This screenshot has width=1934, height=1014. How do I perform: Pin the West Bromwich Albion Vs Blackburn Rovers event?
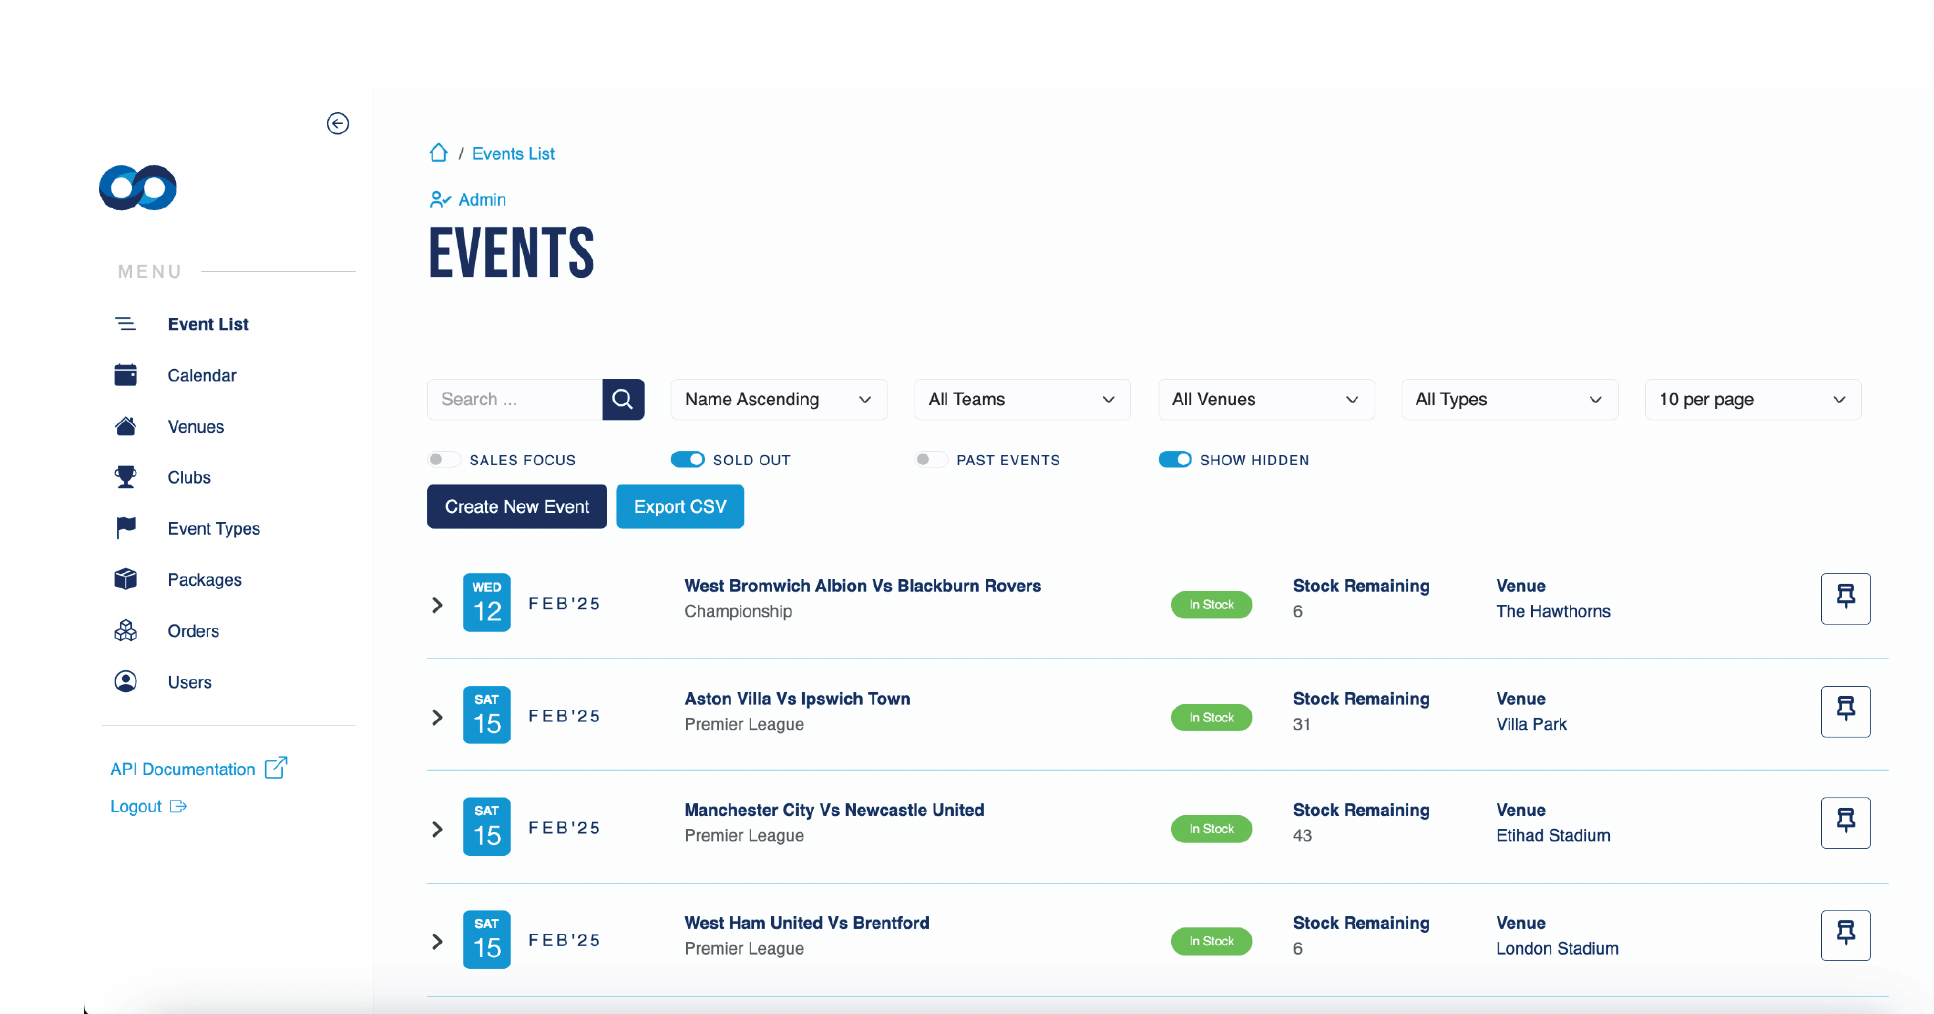1845,599
